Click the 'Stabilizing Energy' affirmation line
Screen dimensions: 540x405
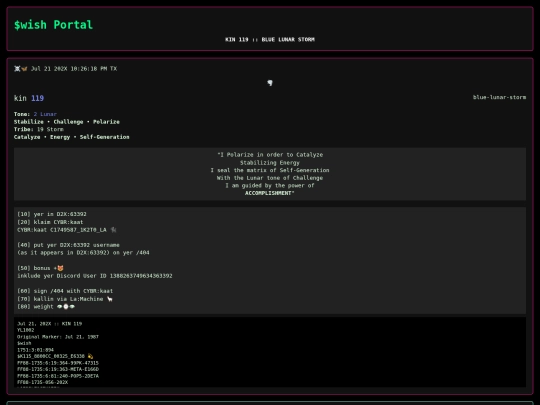pos(270,163)
